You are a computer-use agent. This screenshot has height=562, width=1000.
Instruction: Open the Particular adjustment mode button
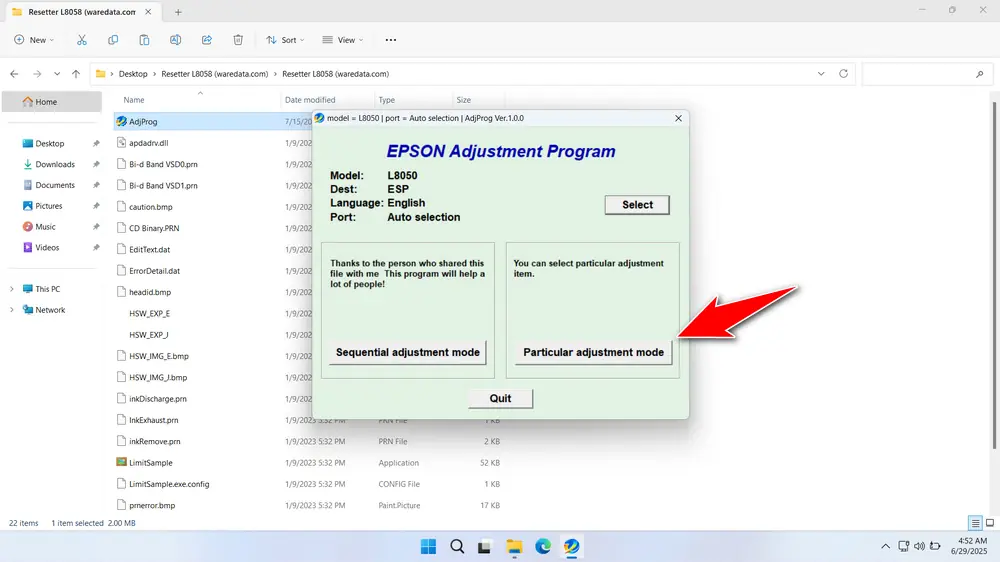pyautogui.click(x=593, y=352)
